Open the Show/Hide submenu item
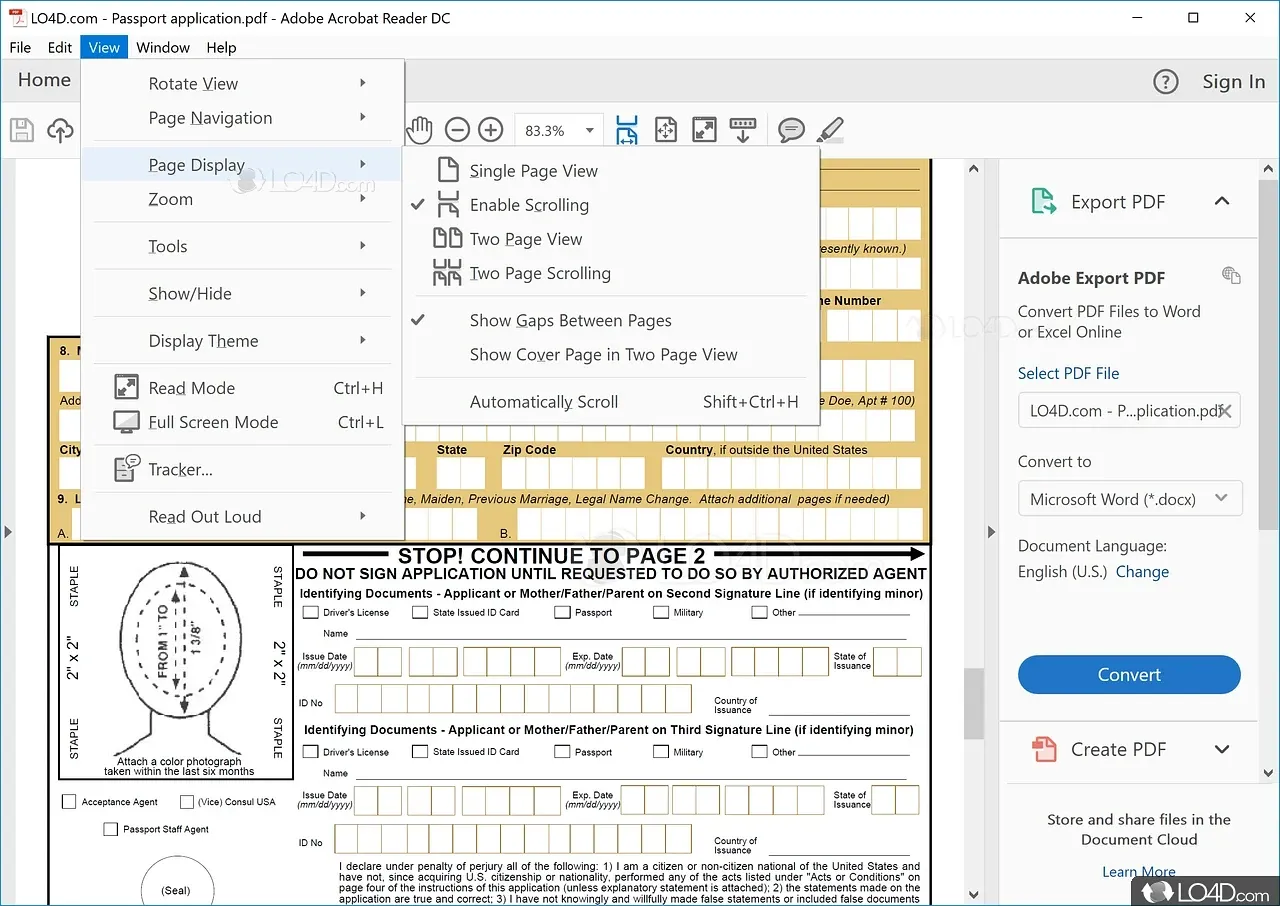The width and height of the screenshot is (1280, 906). 243,293
